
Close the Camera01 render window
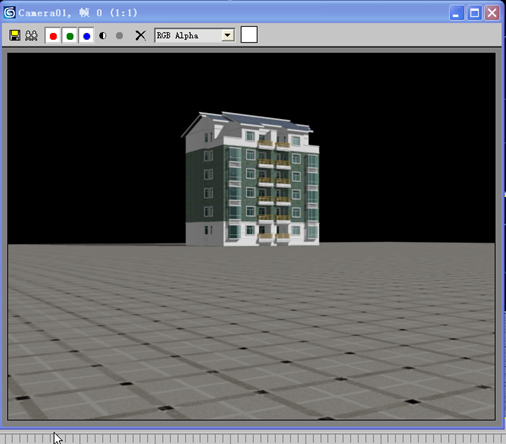[x=492, y=13]
